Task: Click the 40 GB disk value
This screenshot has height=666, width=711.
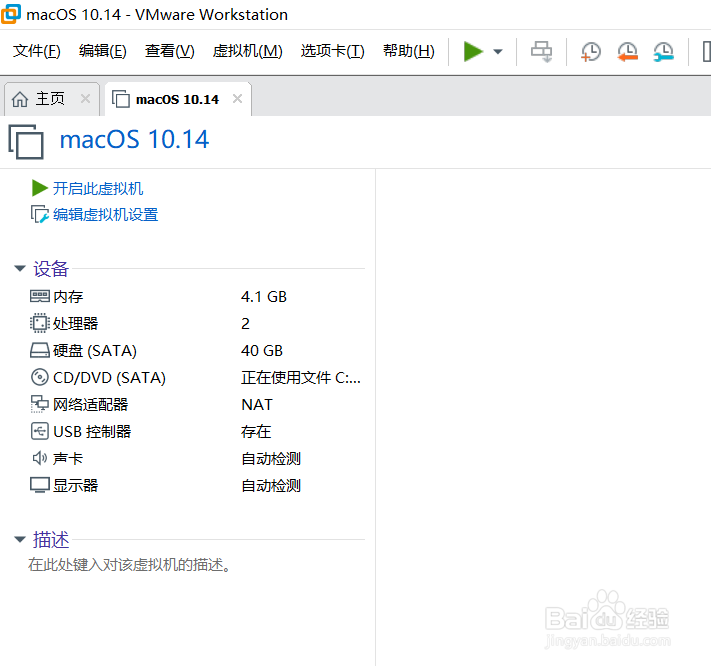Action: pos(262,350)
